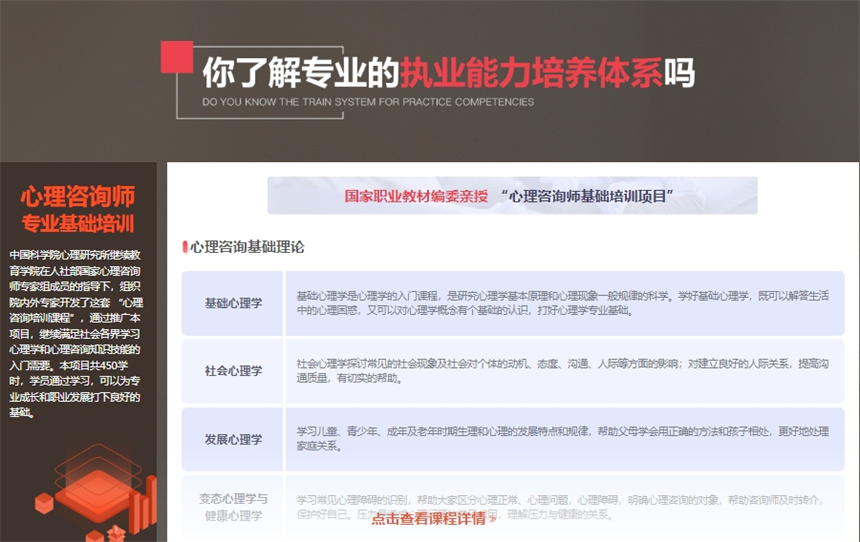Click the sidebar paragraph starting 中国科学院心理研究所

pyautogui.click(x=78, y=333)
